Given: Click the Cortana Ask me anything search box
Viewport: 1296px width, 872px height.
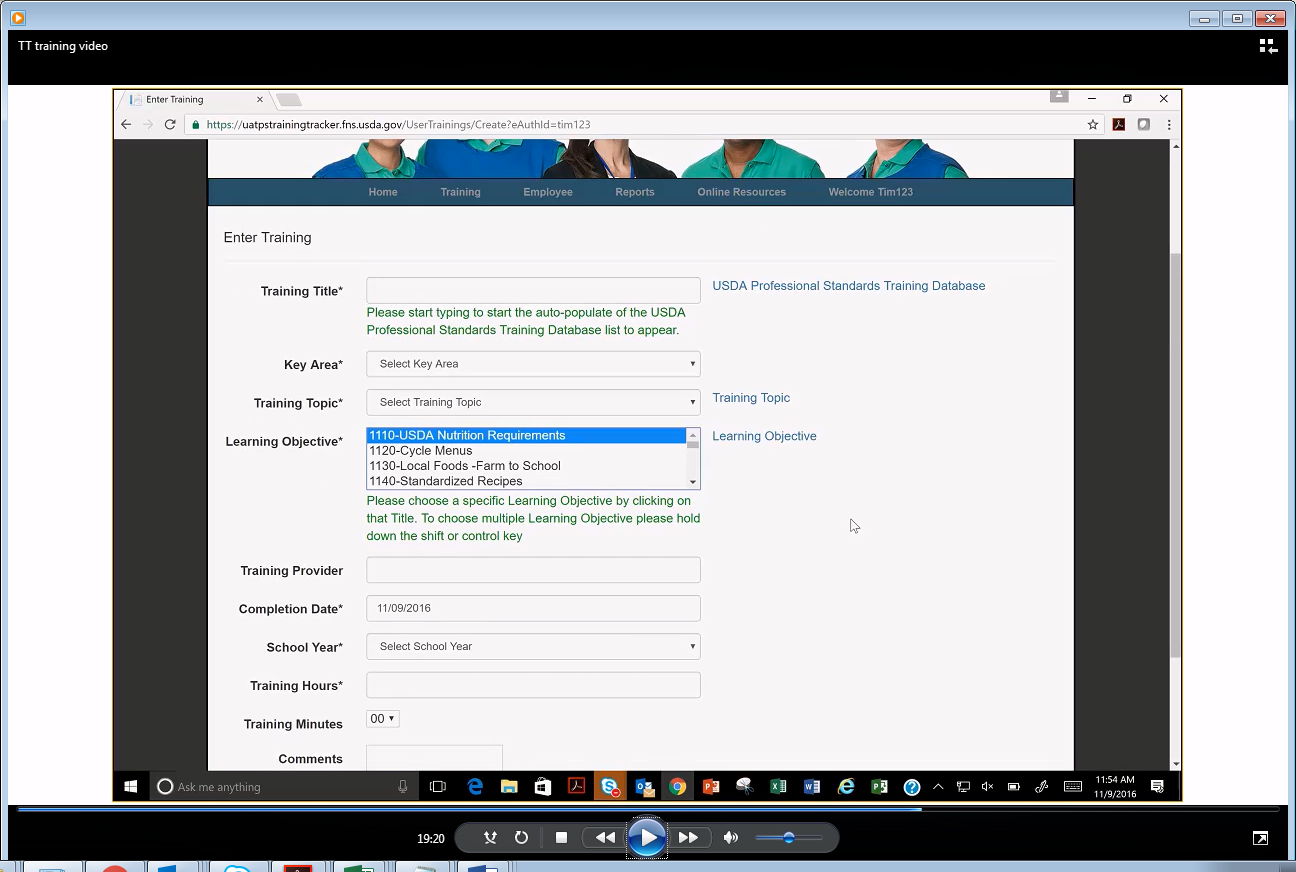Looking at the screenshot, I should 283,787.
